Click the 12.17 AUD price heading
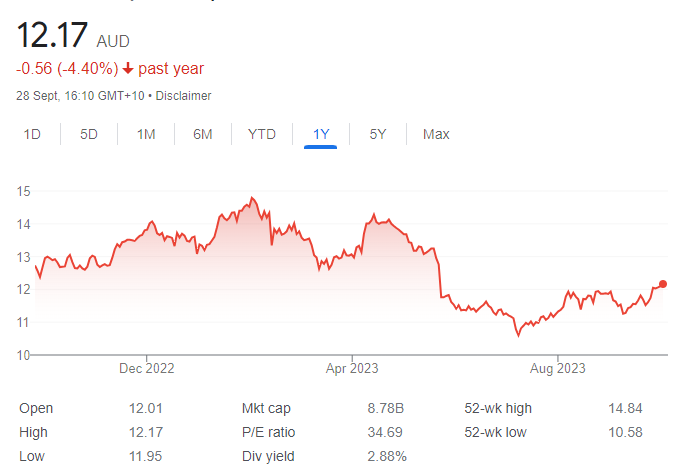 (73, 35)
